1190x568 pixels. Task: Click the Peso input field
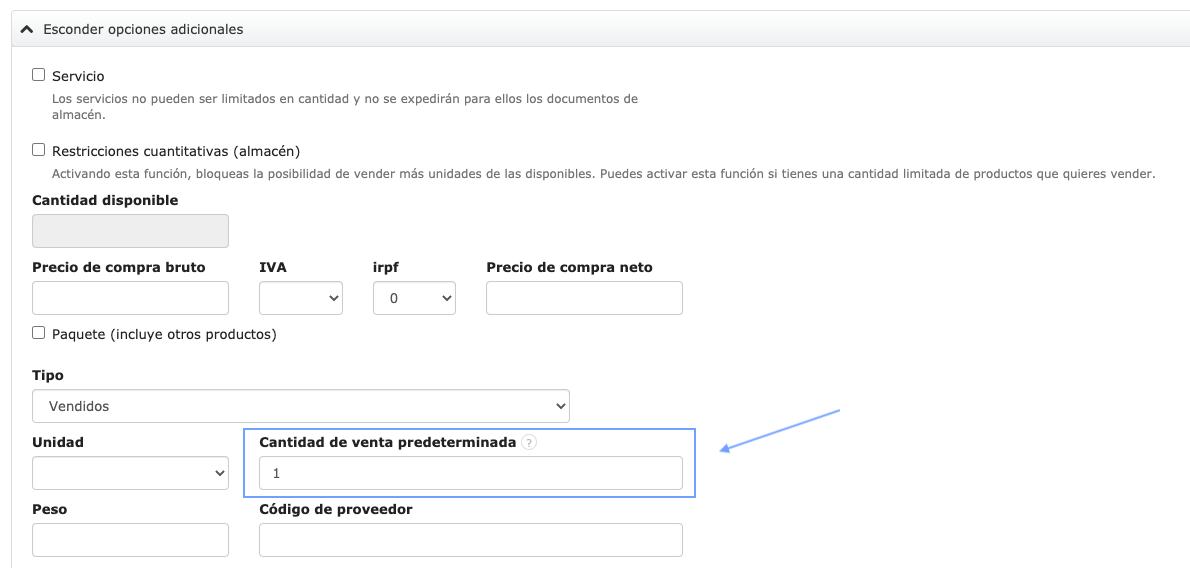click(130, 540)
